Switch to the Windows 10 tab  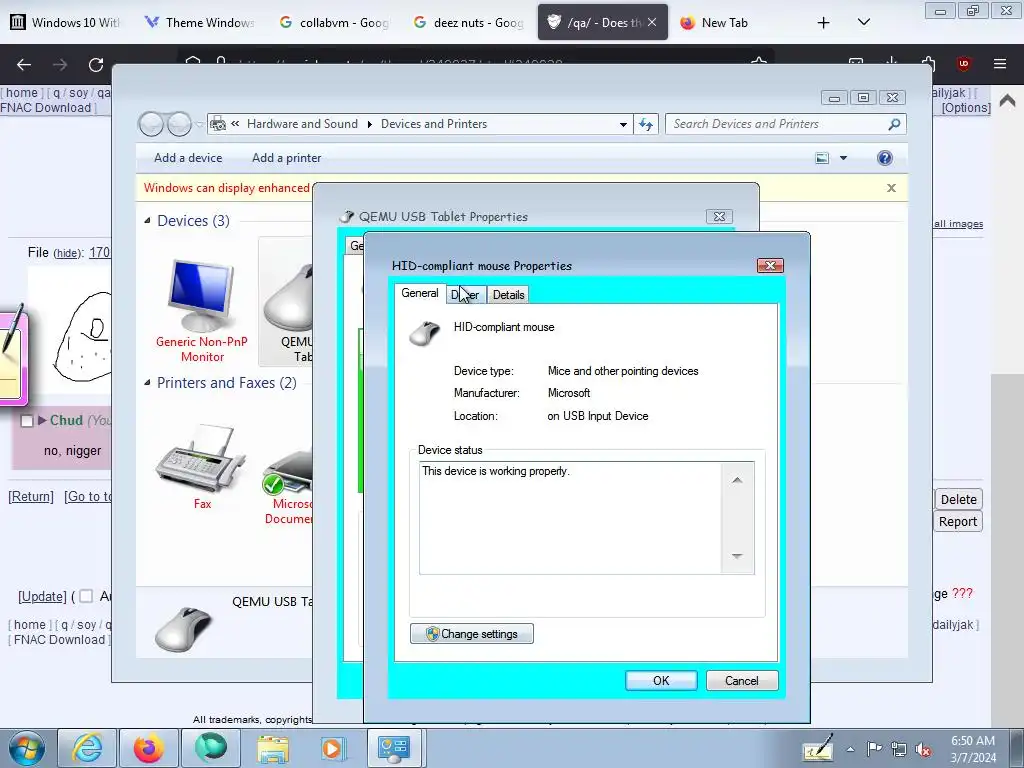(66, 23)
